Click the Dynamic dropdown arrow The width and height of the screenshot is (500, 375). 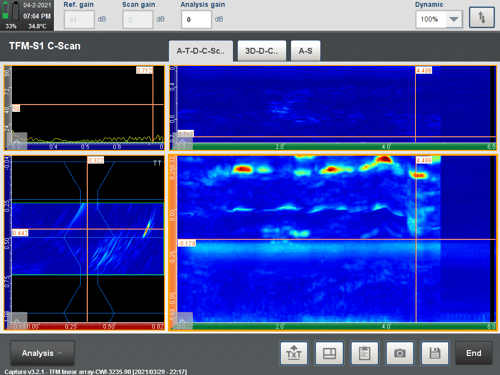[454, 19]
